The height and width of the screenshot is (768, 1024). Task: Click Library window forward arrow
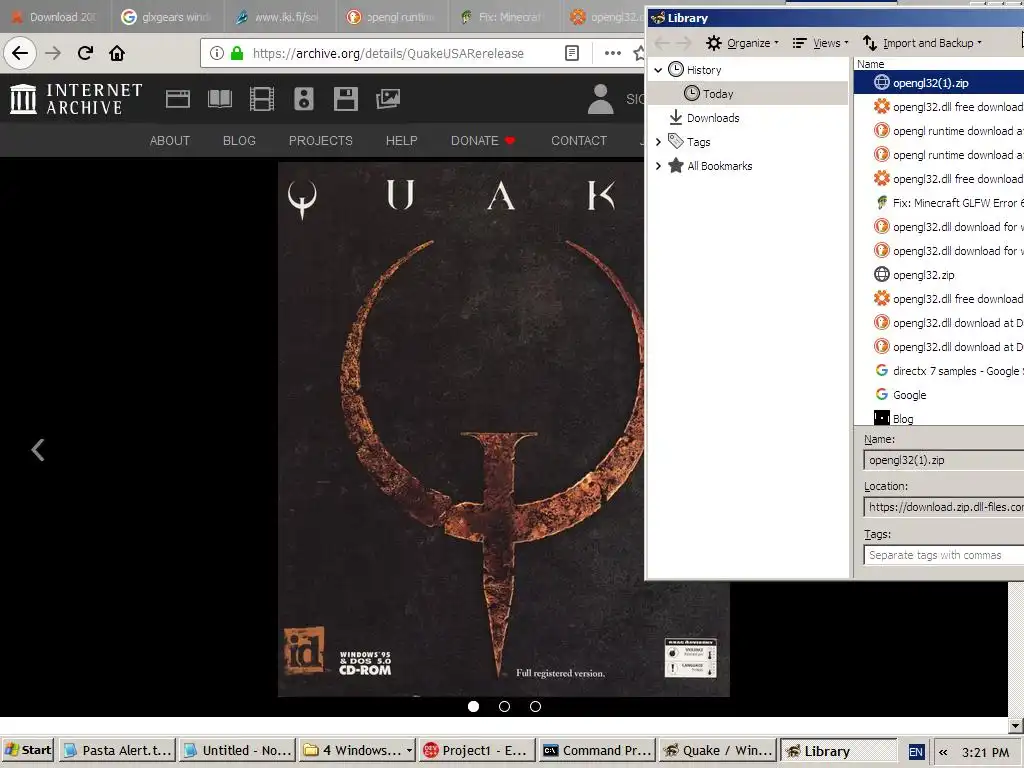click(684, 43)
